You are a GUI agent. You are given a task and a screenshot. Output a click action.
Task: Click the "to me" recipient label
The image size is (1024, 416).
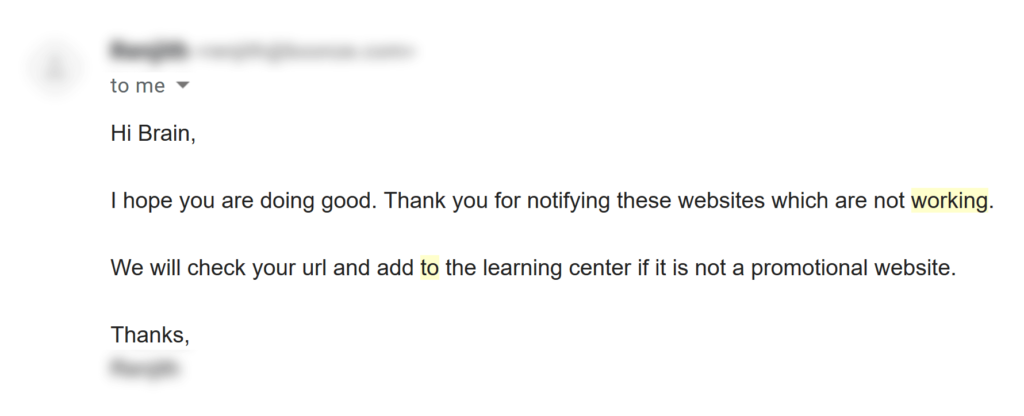138,86
